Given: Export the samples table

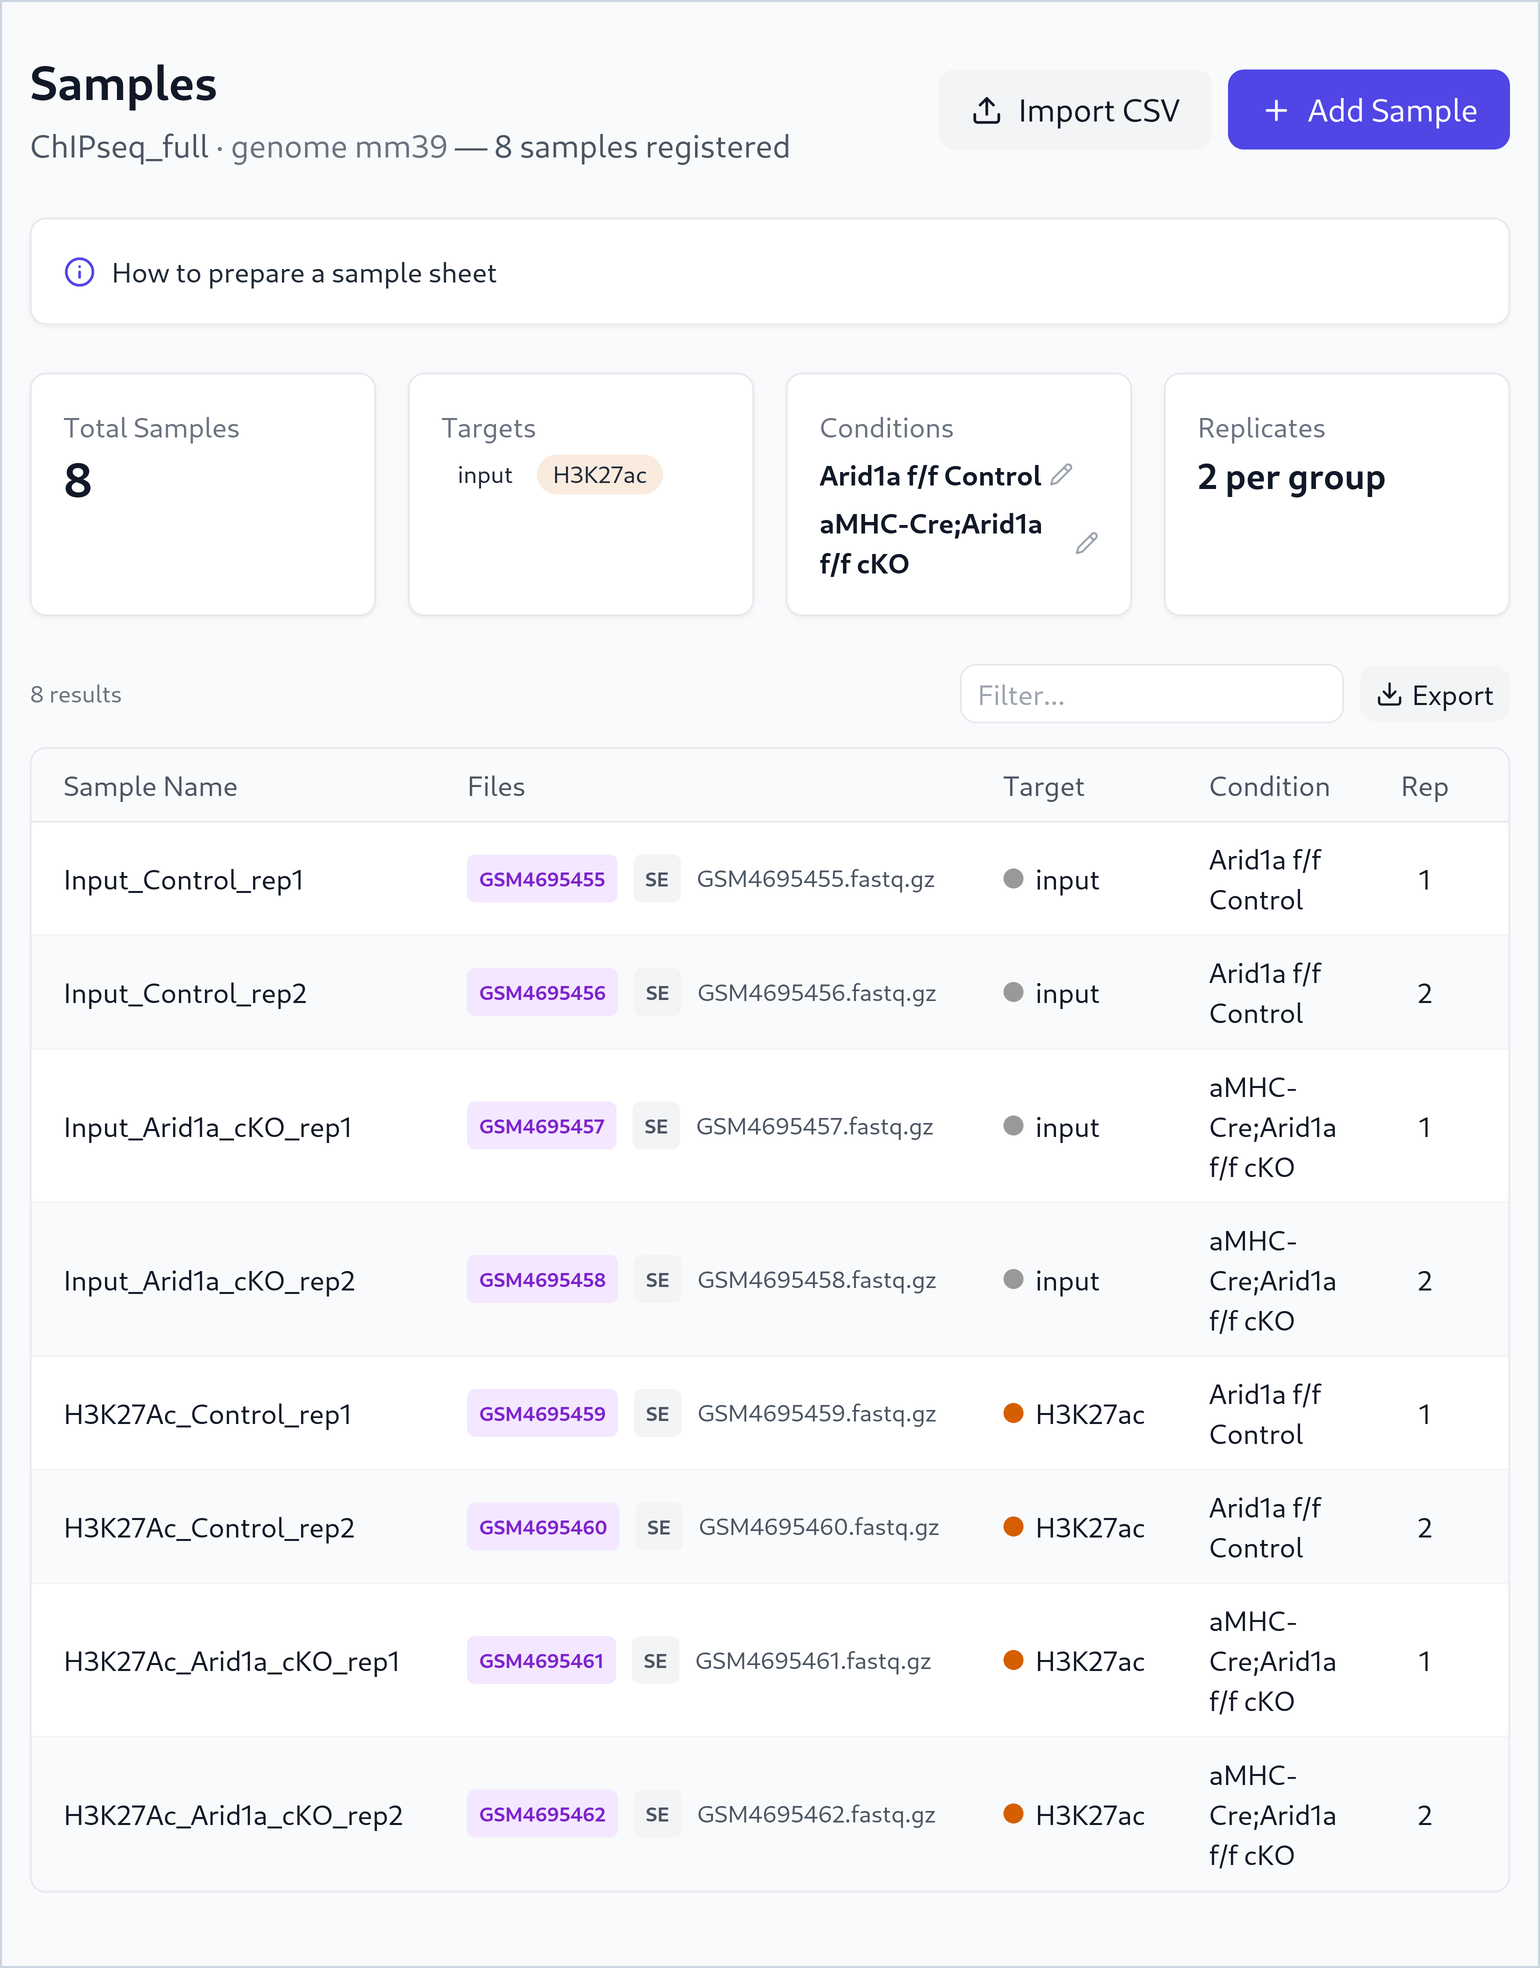Looking at the screenshot, I should point(1434,695).
